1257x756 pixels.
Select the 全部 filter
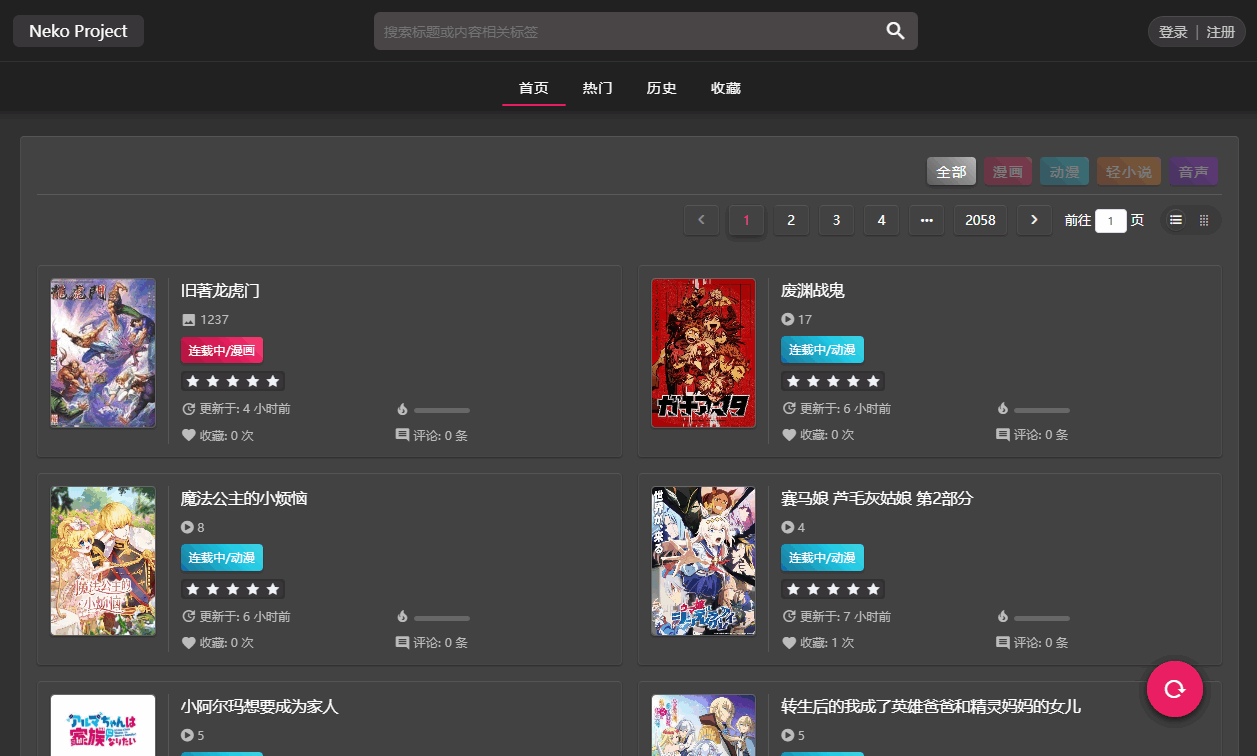point(951,172)
